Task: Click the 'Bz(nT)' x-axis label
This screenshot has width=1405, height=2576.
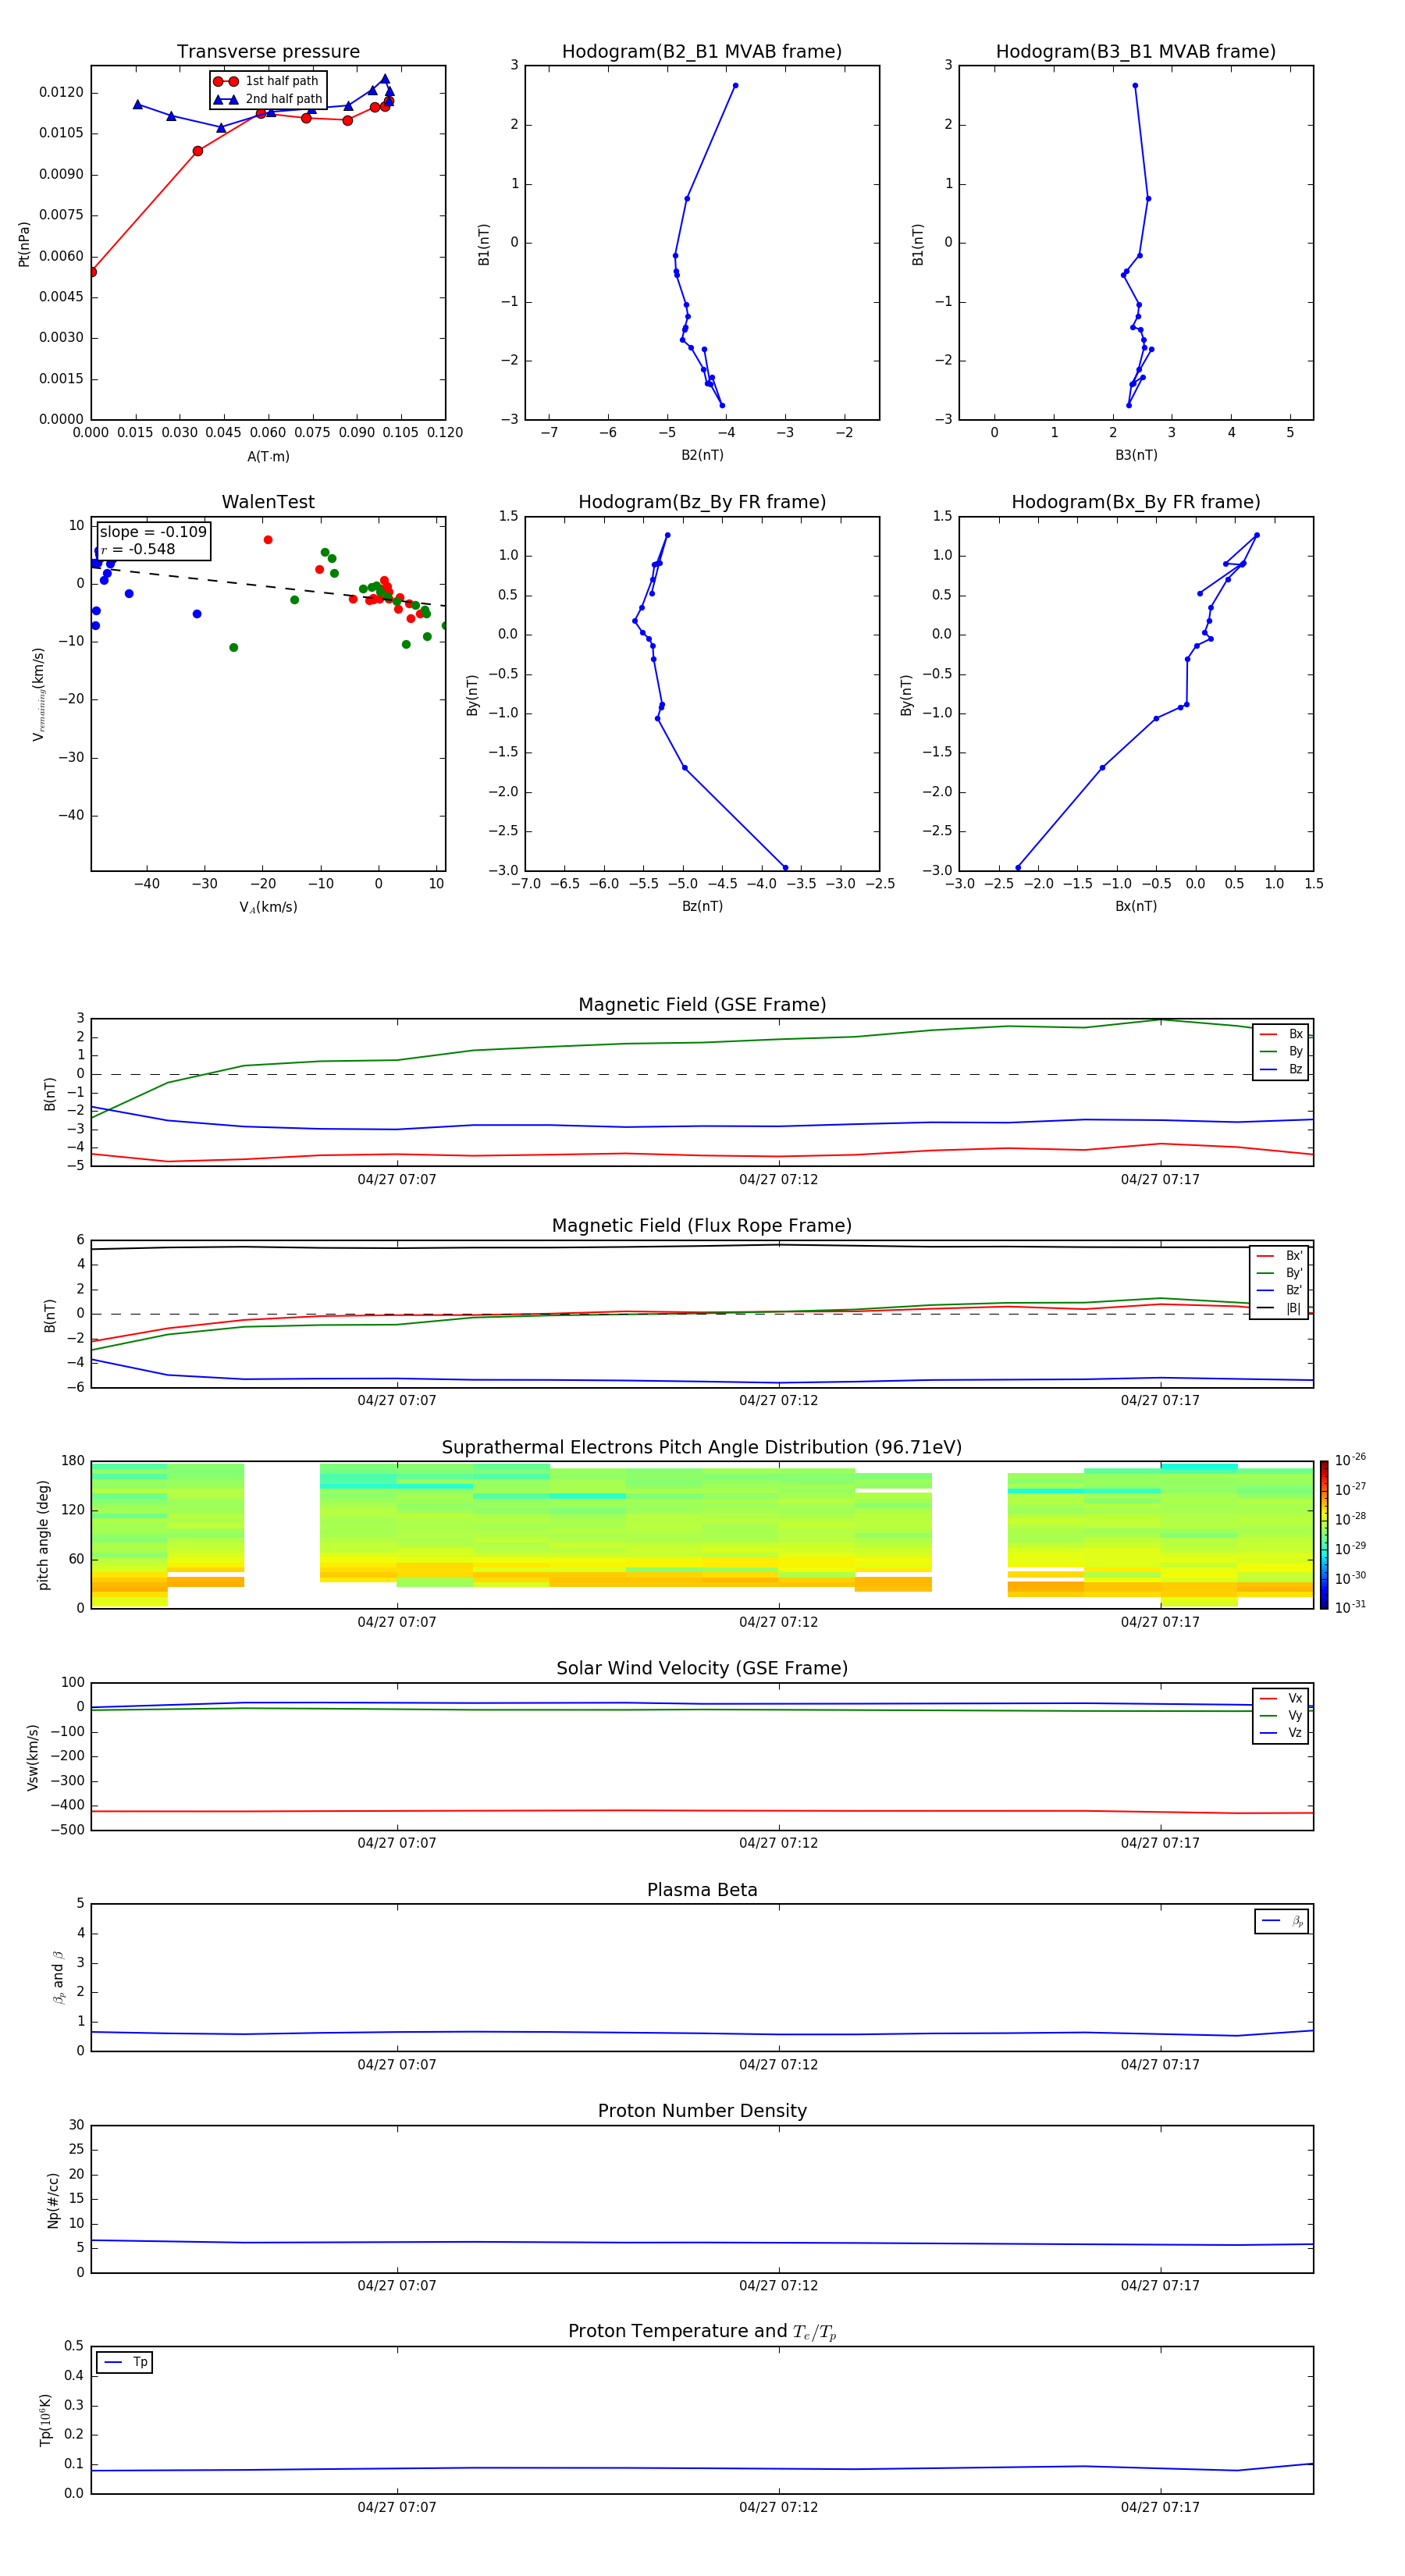Action: (x=702, y=906)
